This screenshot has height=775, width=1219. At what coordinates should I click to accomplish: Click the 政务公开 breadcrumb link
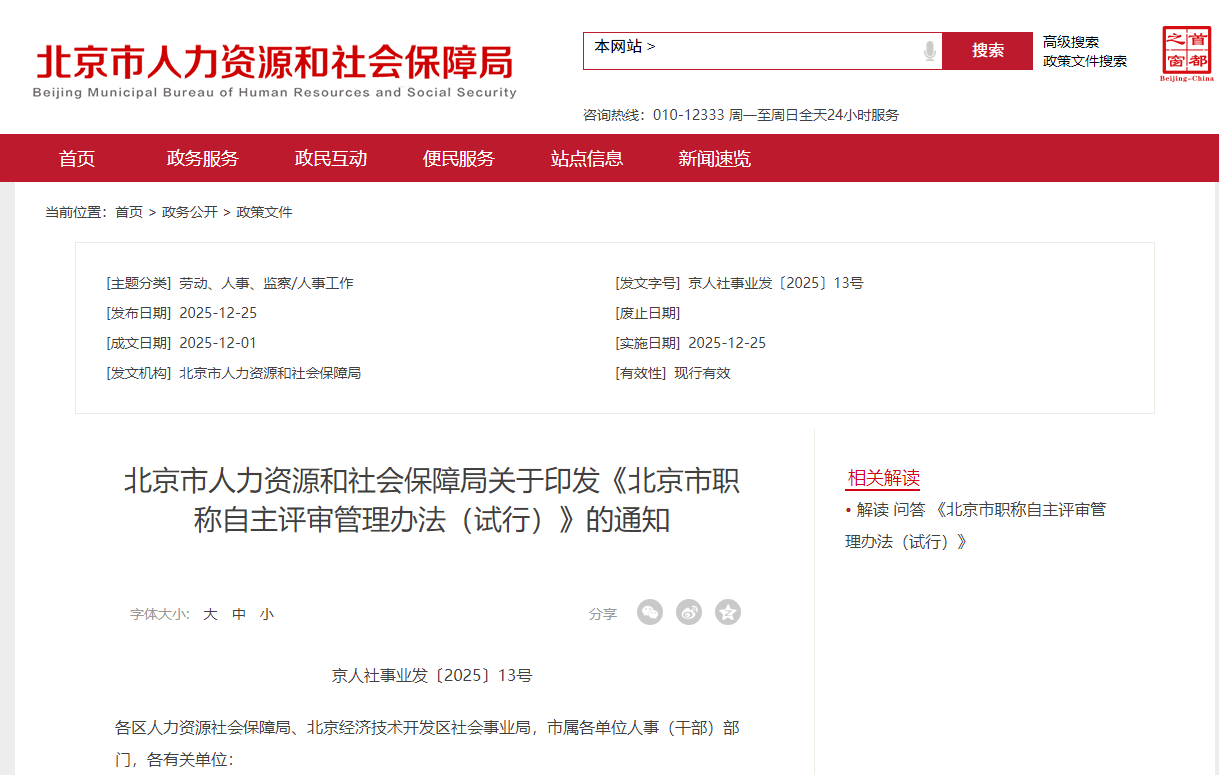(188, 211)
